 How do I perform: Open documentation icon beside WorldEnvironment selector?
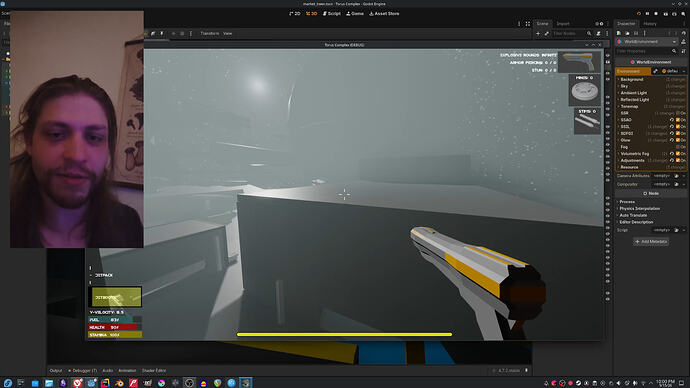pyautogui.click(x=683, y=42)
